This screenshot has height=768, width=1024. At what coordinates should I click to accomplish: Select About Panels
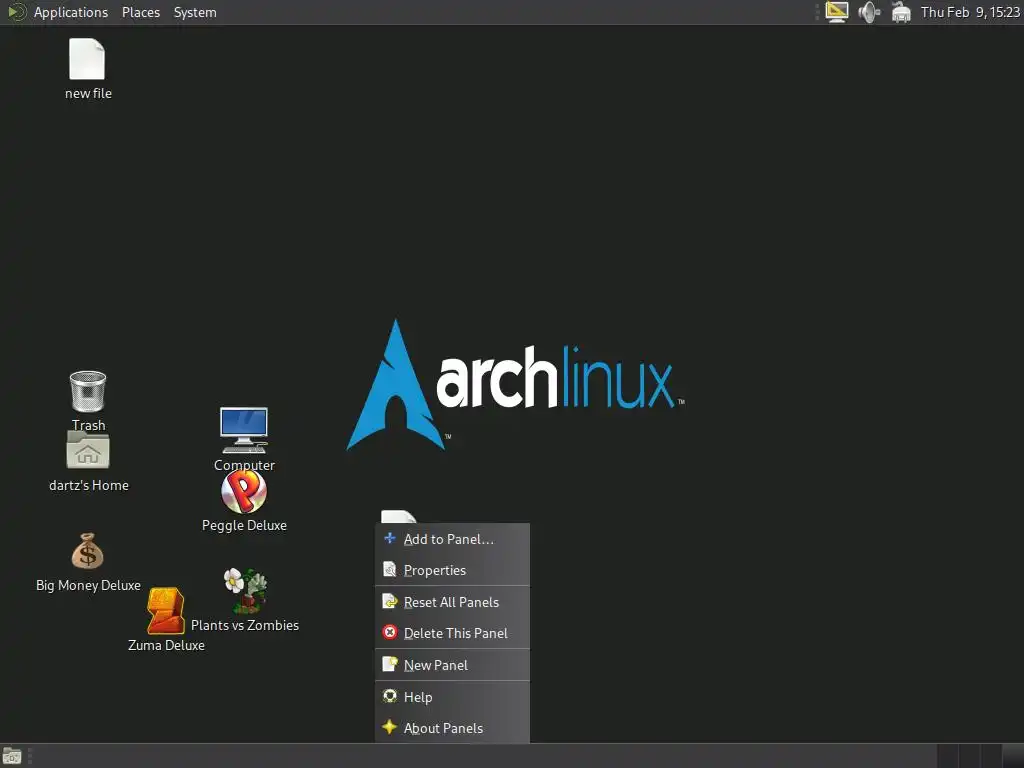pos(453,728)
